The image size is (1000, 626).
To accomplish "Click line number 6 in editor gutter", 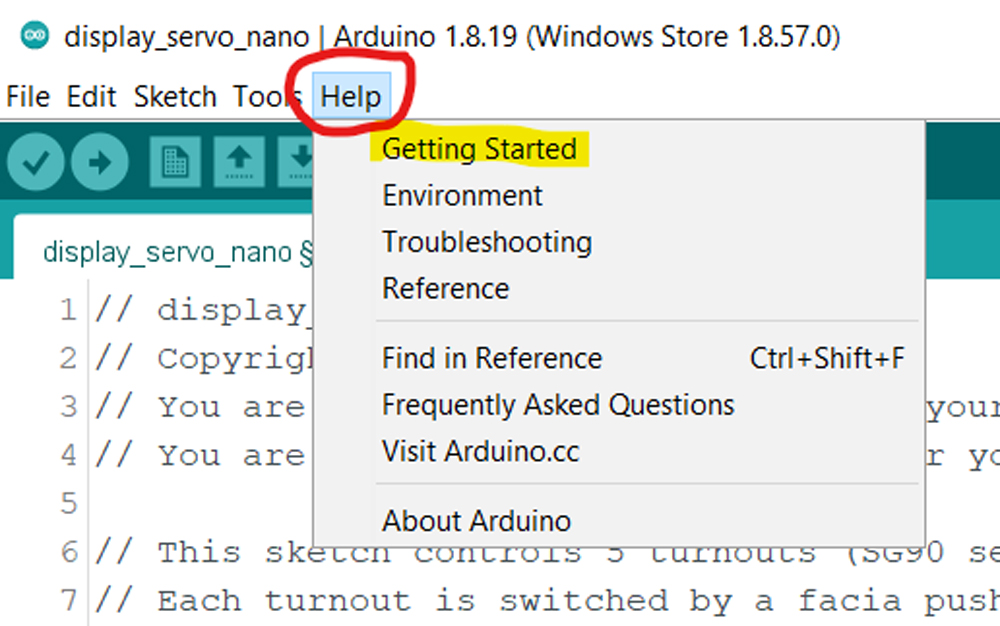I will [x=68, y=552].
